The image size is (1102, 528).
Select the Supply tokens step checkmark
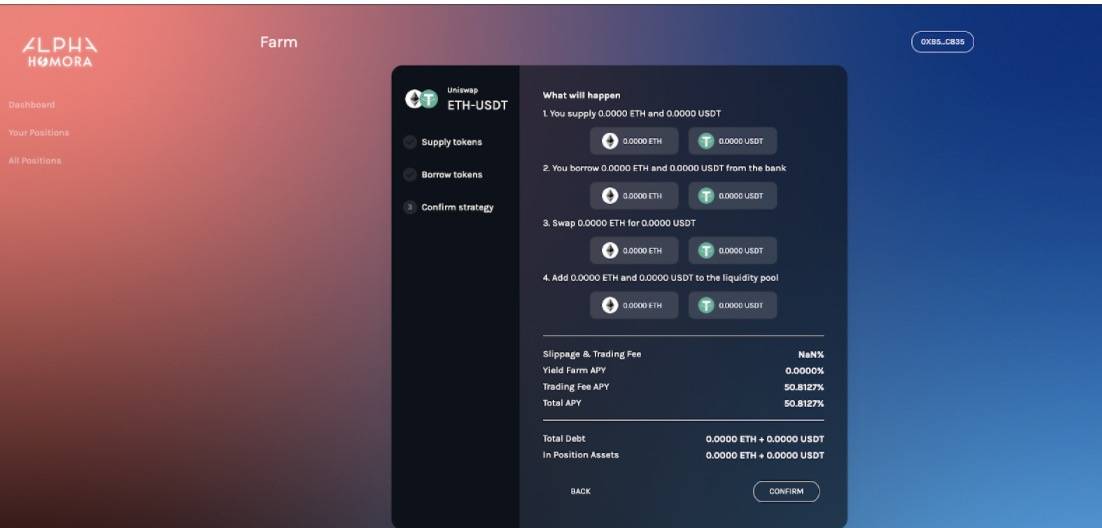click(x=410, y=143)
